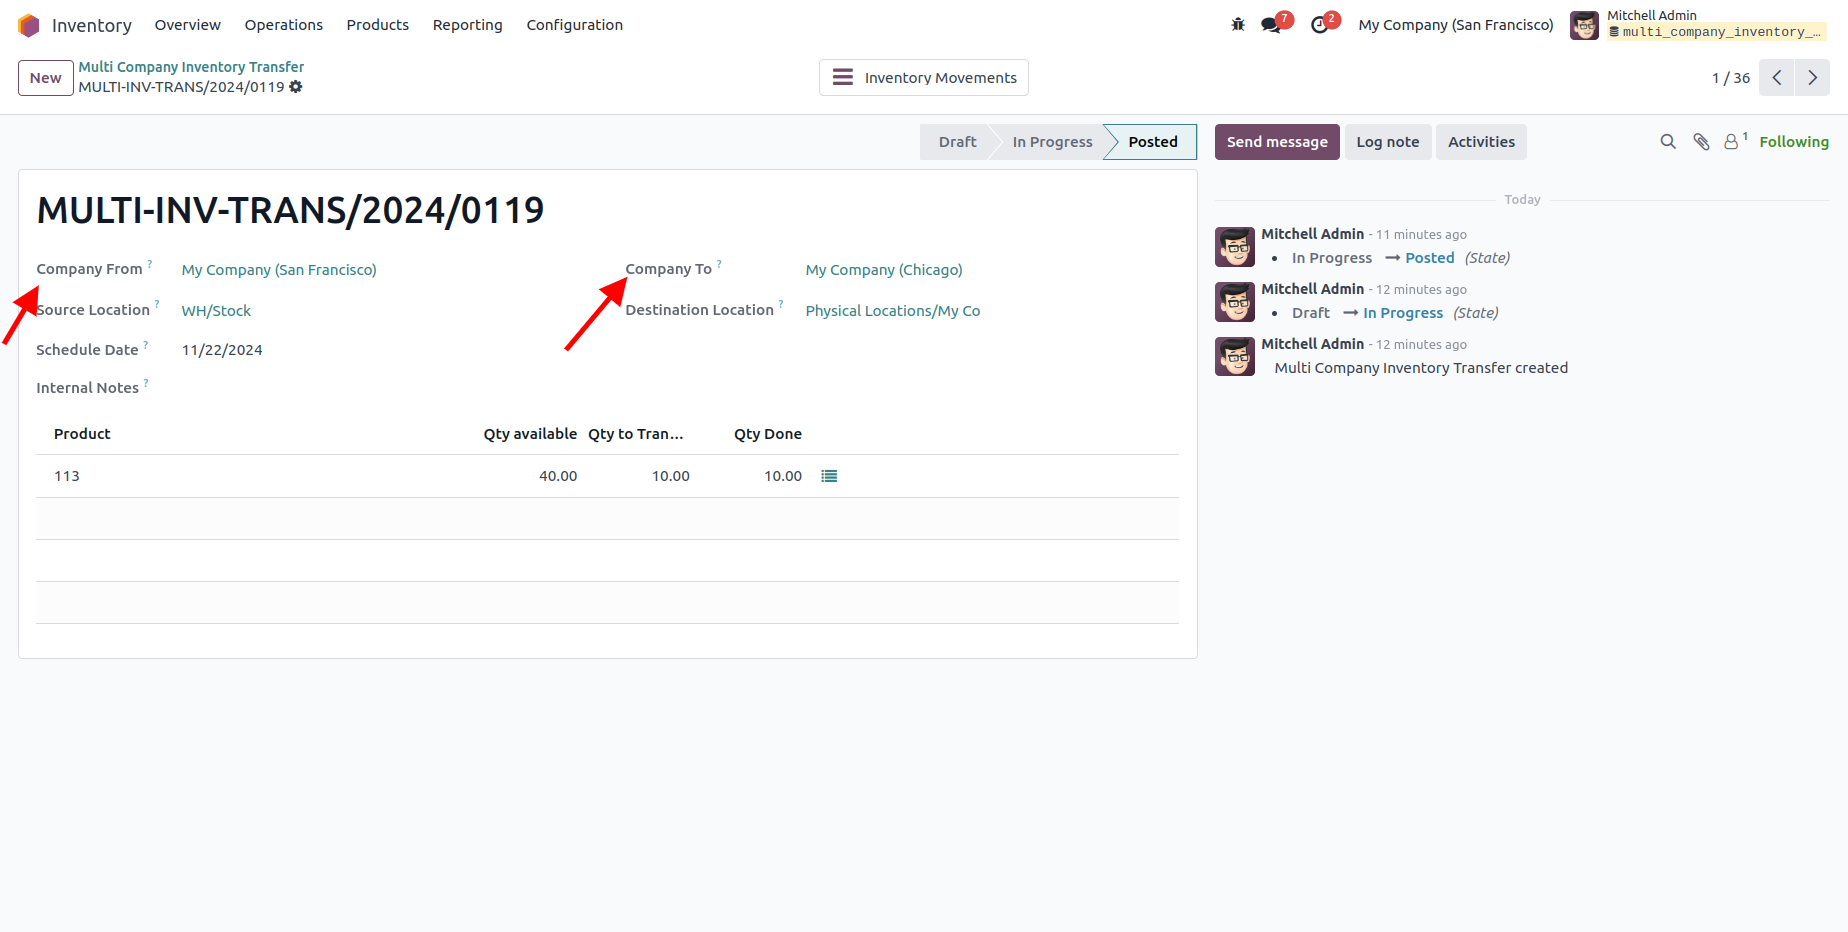Toggle the Following subscription
The height and width of the screenshot is (932, 1848).
pyautogui.click(x=1793, y=142)
